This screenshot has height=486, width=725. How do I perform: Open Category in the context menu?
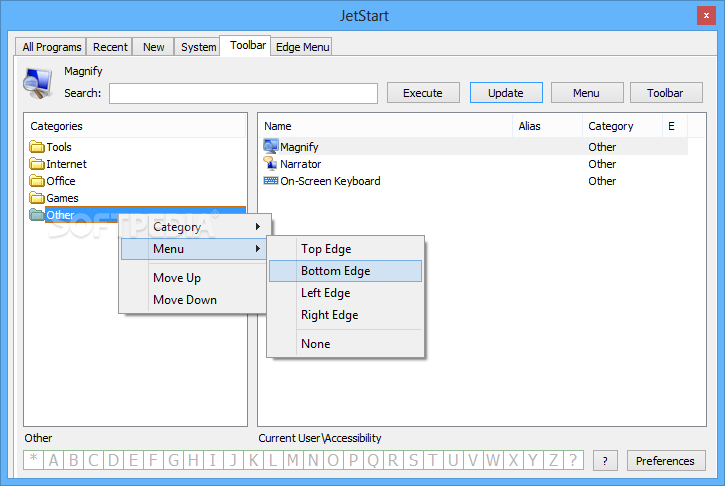tap(193, 227)
